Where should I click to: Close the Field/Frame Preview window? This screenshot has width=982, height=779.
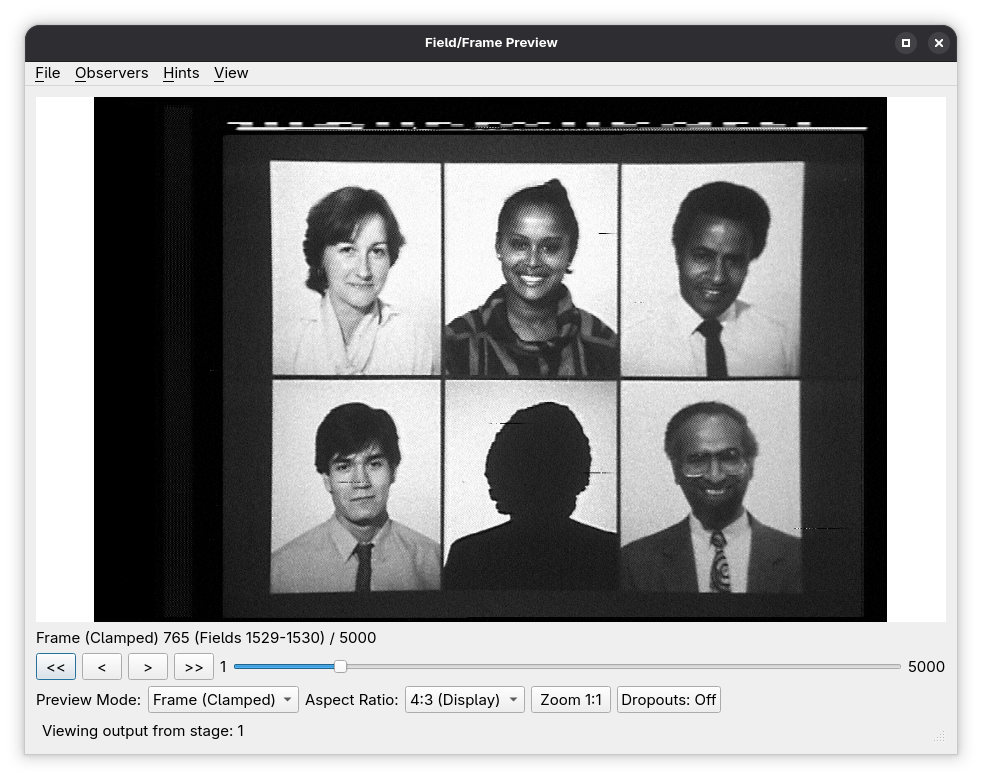(938, 43)
